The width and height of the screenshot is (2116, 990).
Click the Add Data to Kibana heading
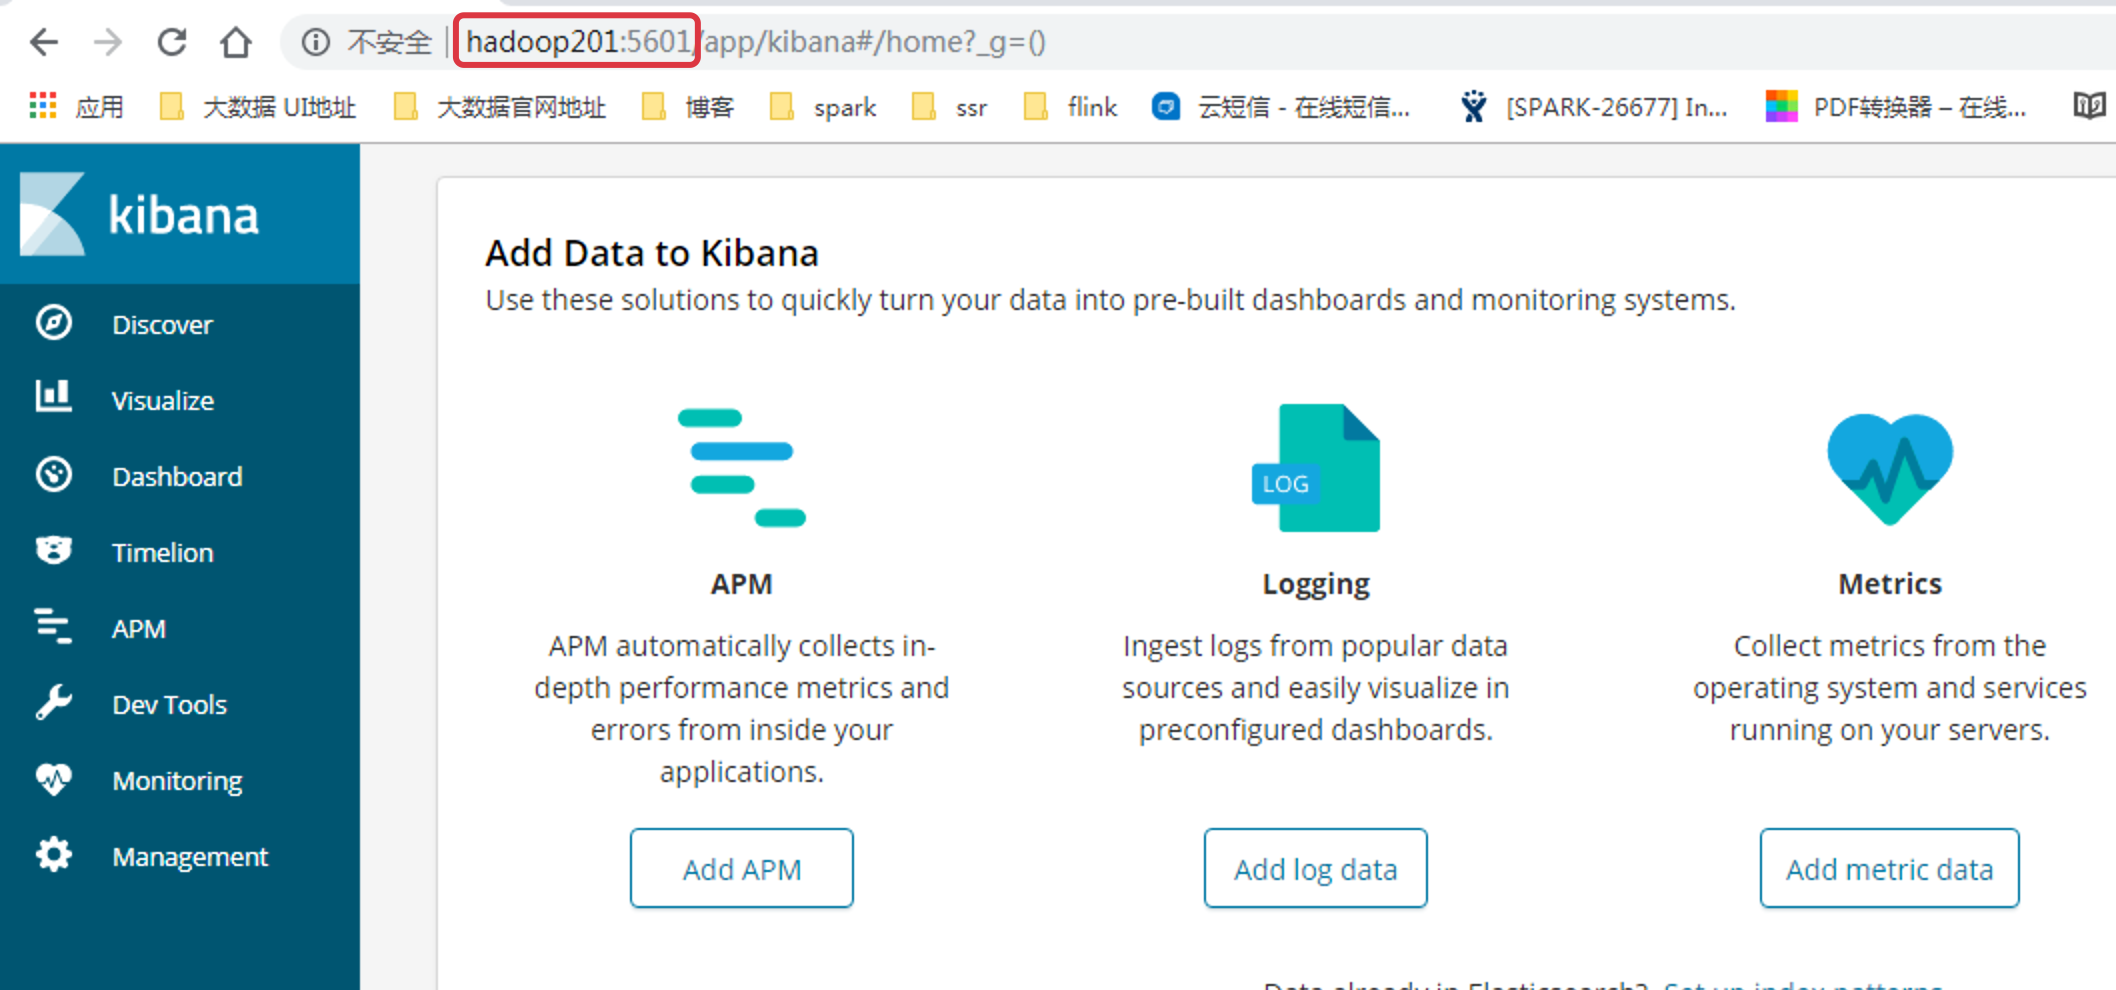click(652, 253)
